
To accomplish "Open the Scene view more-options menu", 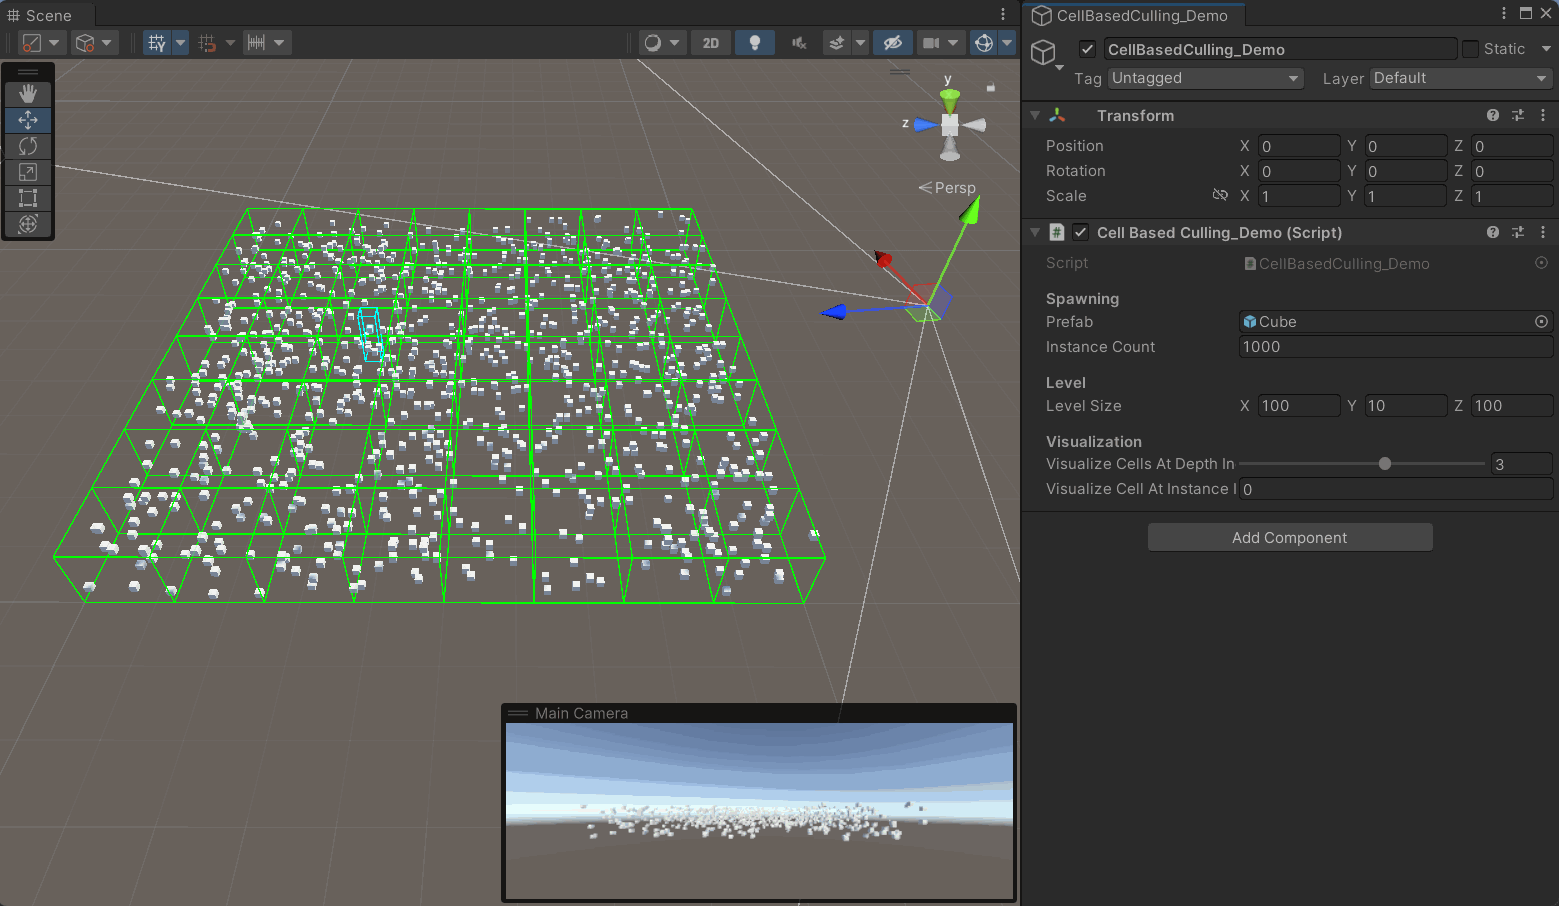I will (1003, 14).
